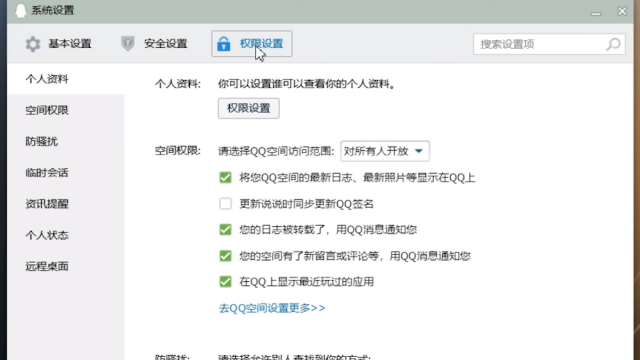Select 临时会话 in the sidebar
Viewport: 640px width, 360px height.
65,173
